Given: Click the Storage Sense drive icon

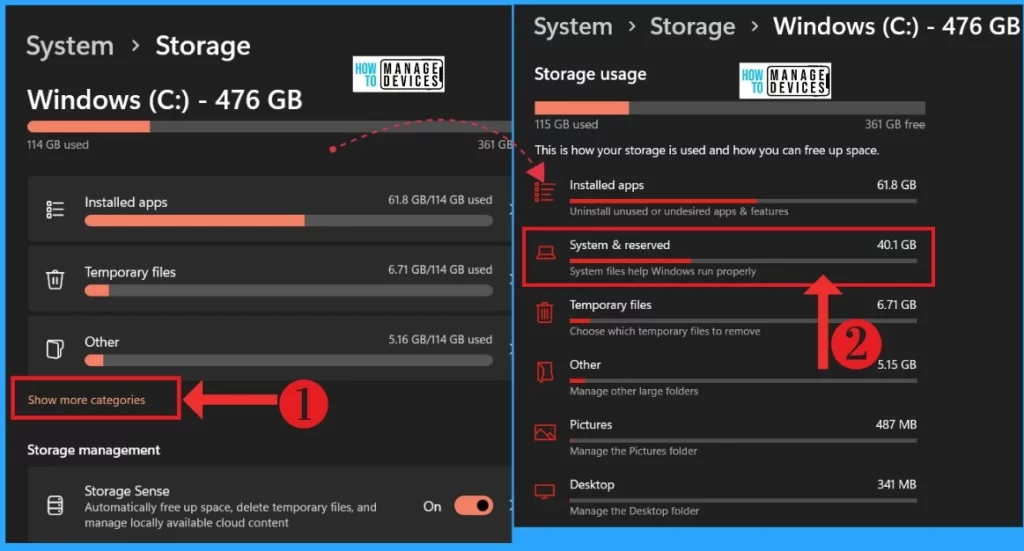Looking at the screenshot, I should click(x=55, y=505).
